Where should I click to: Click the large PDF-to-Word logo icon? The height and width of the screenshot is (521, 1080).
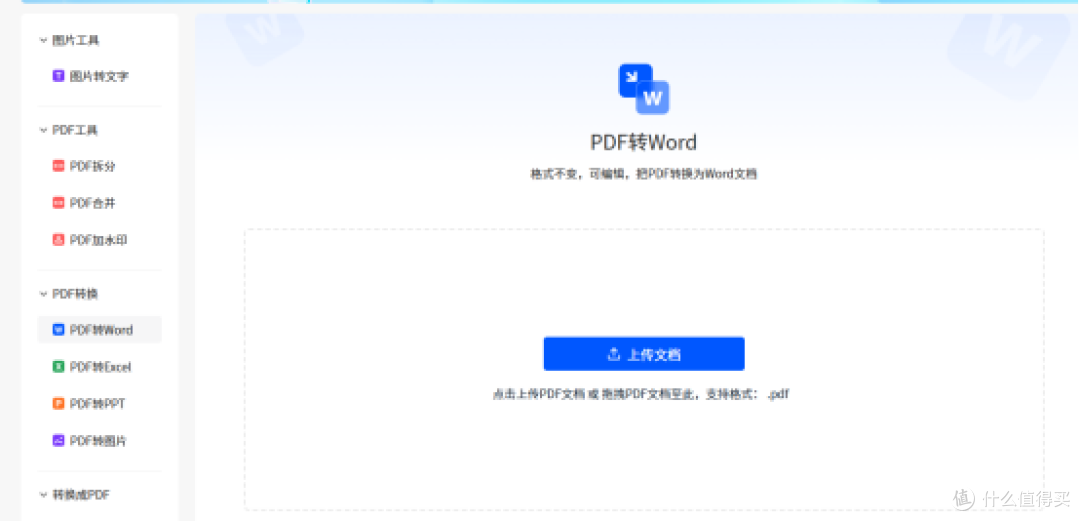pos(644,89)
